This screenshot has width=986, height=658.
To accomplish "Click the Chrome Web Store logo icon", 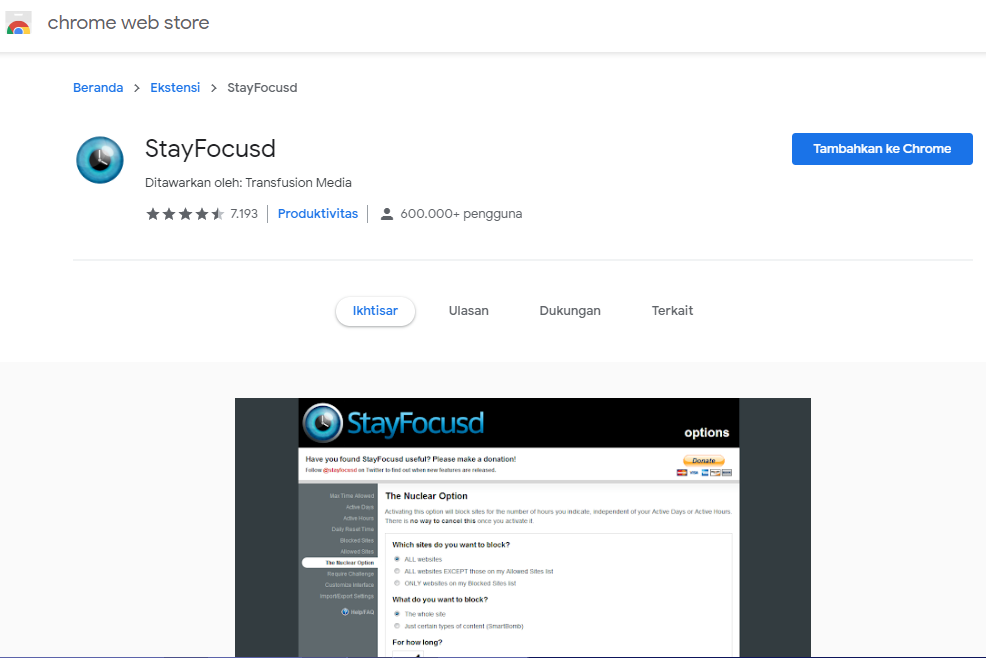I will 18,23.
